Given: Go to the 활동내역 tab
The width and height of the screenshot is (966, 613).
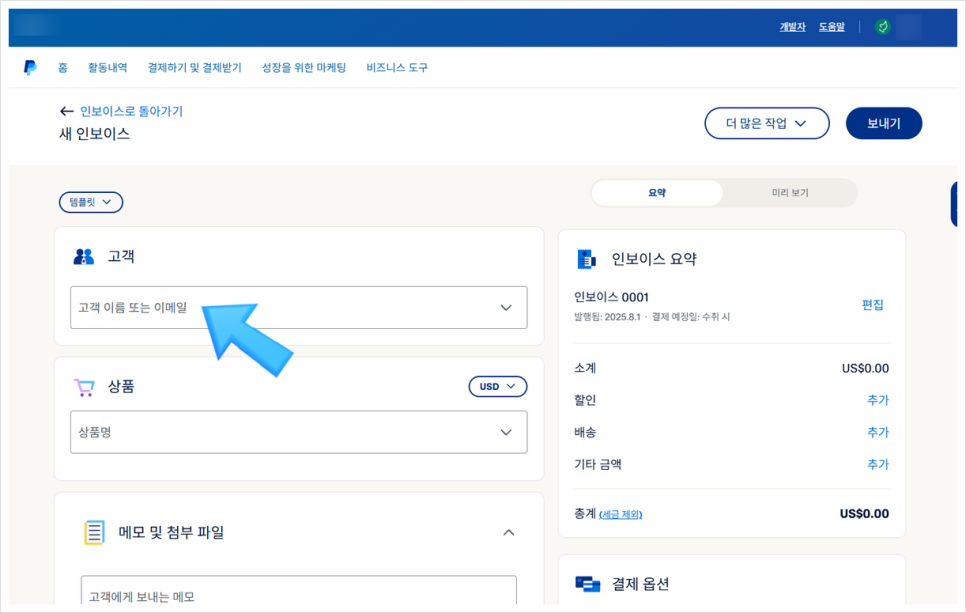Looking at the screenshot, I should pos(106,67).
